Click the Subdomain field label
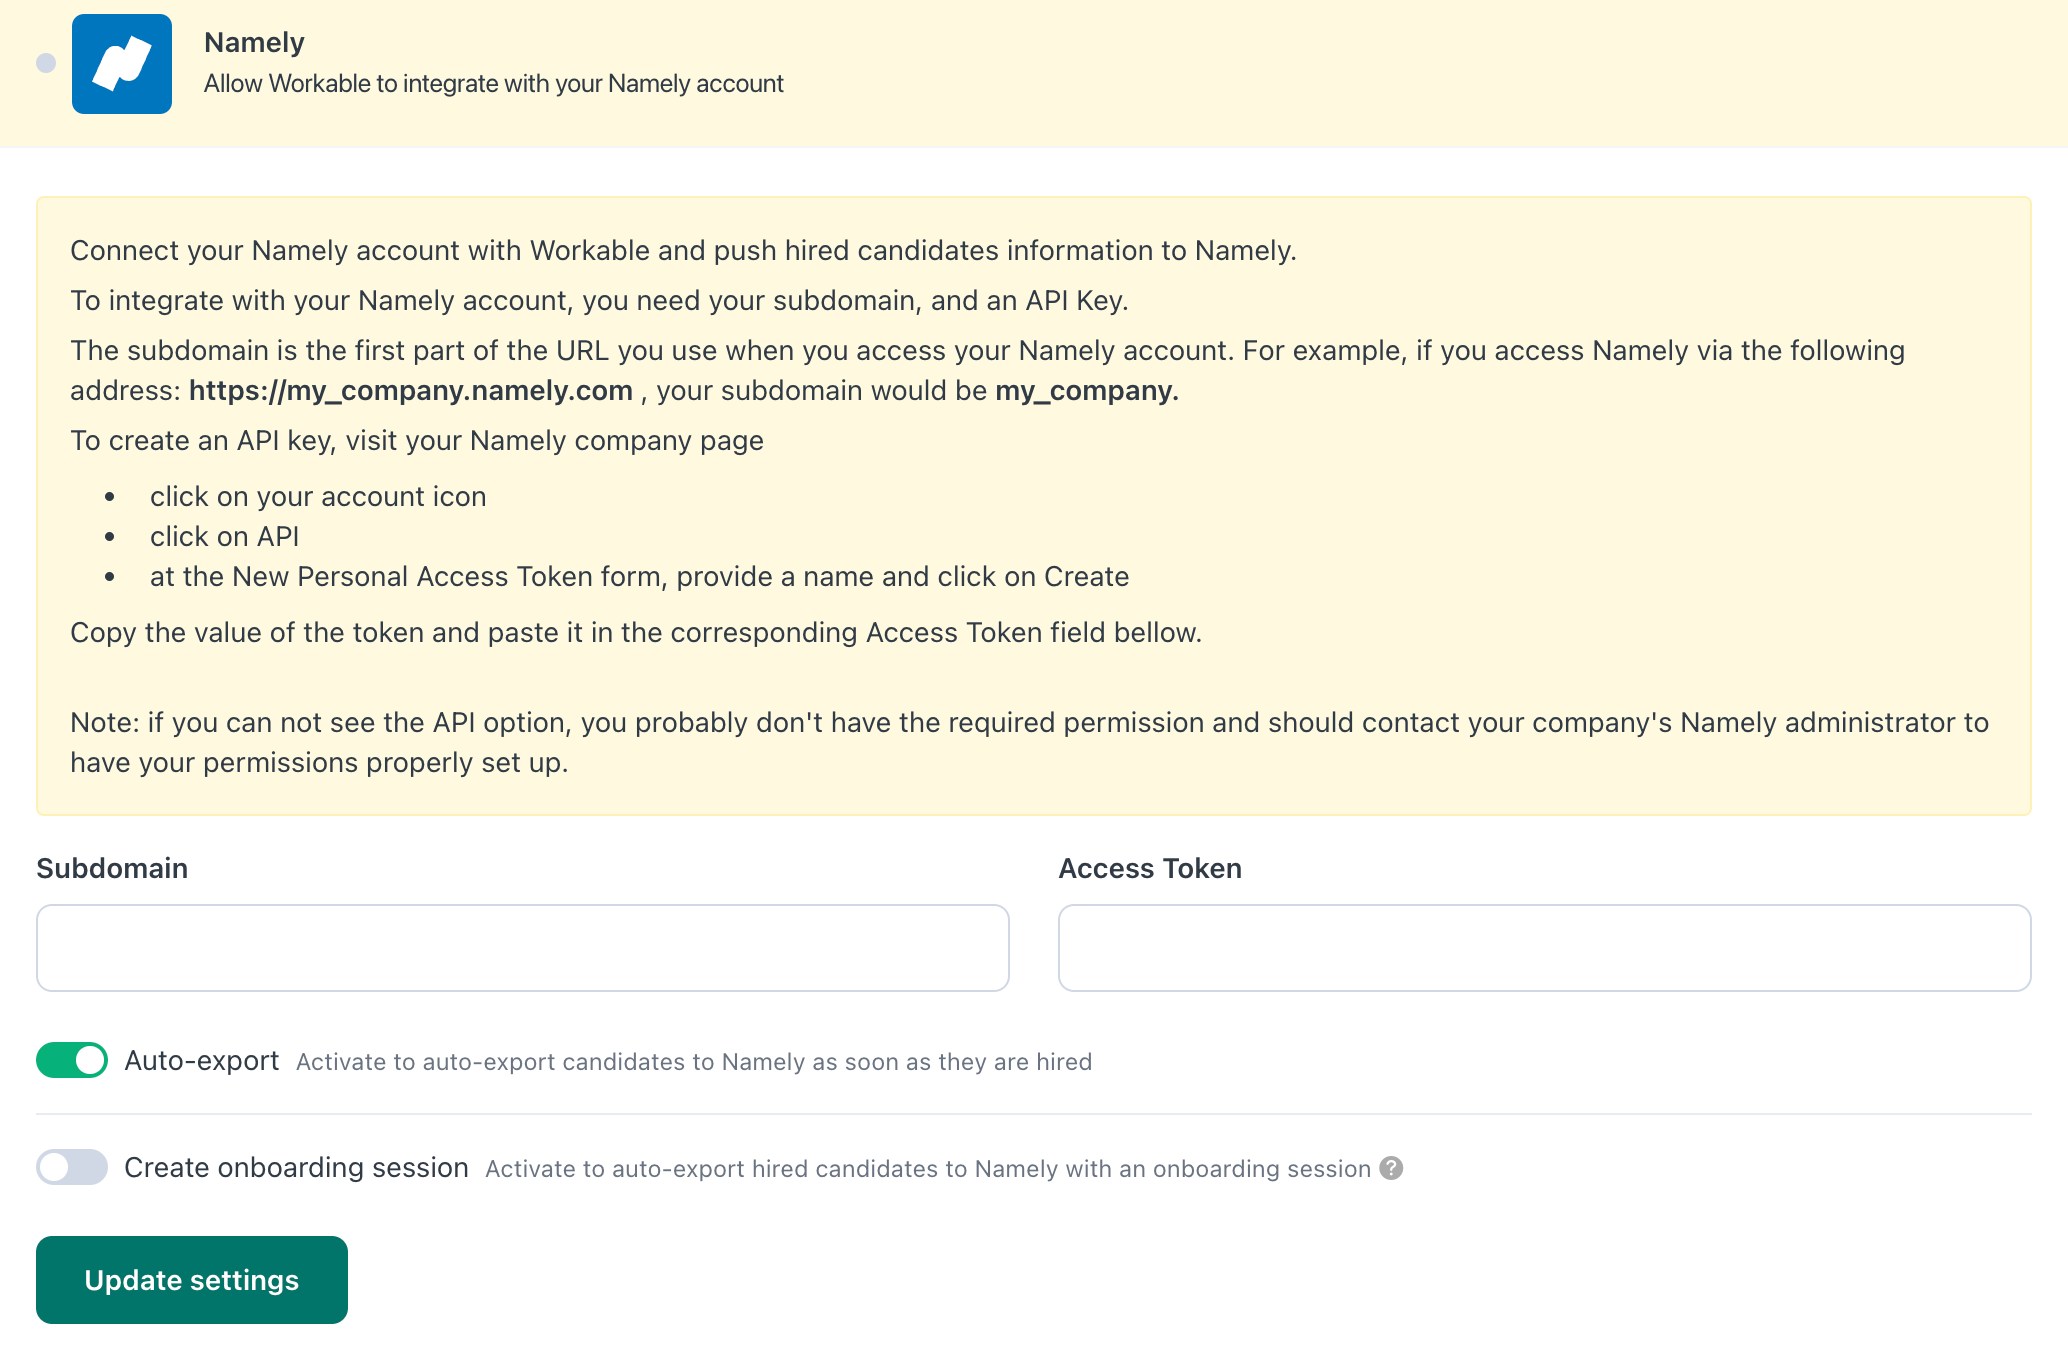Screen dimensions: 2068x1346 112,868
